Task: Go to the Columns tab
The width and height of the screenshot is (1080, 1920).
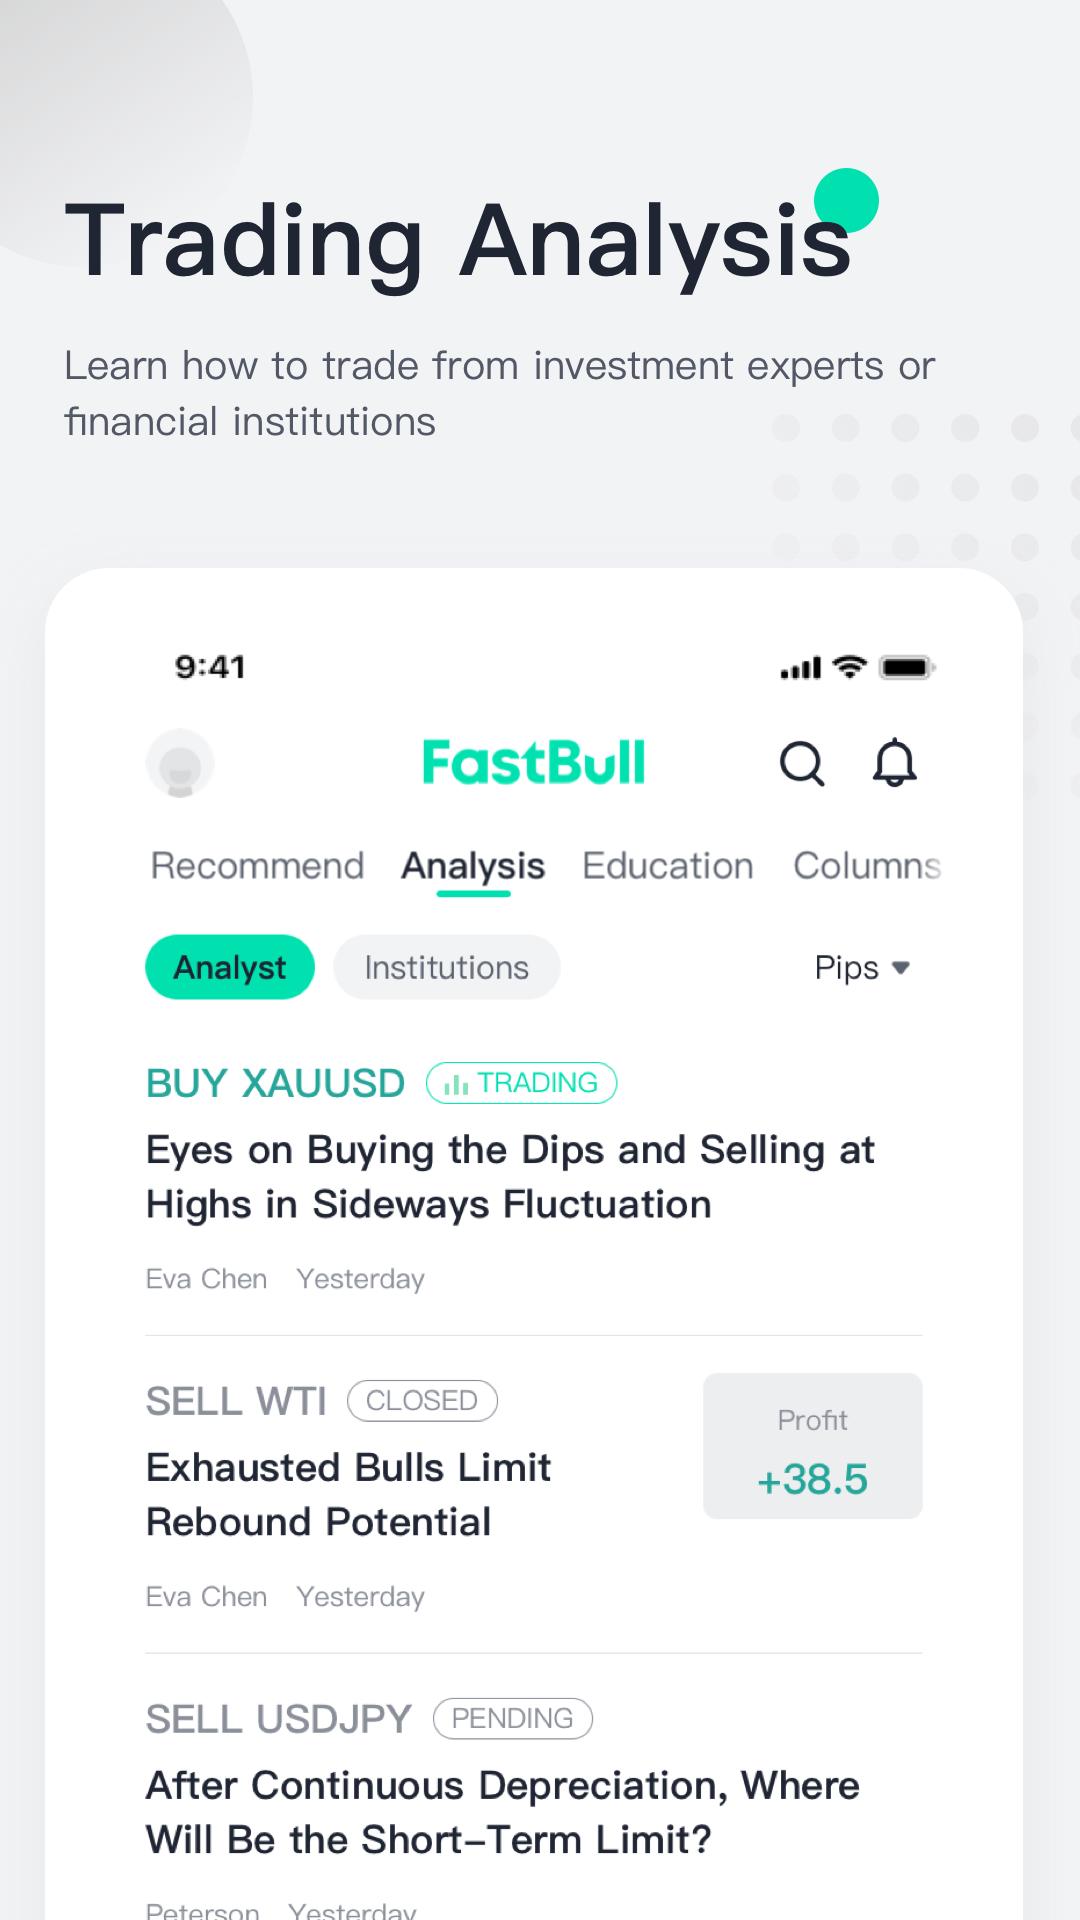Action: coord(866,866)
